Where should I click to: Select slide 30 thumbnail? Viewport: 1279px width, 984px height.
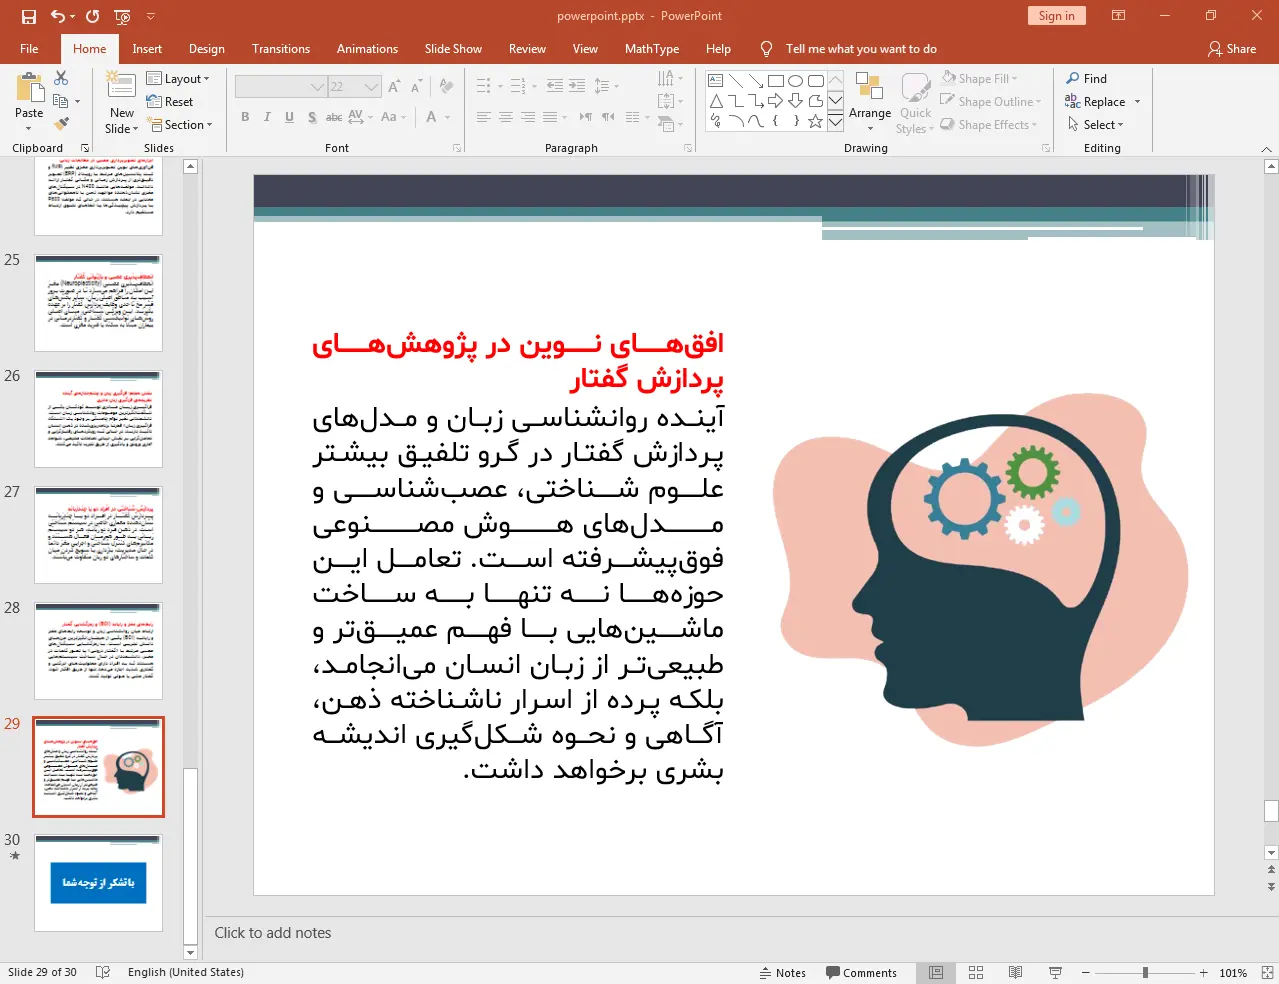tap(98, 883)
